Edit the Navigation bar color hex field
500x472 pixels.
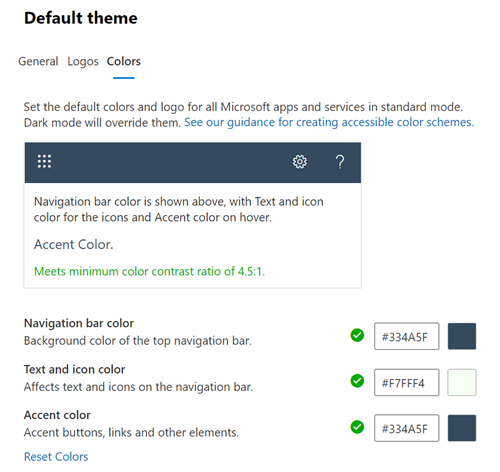(406, 336)
